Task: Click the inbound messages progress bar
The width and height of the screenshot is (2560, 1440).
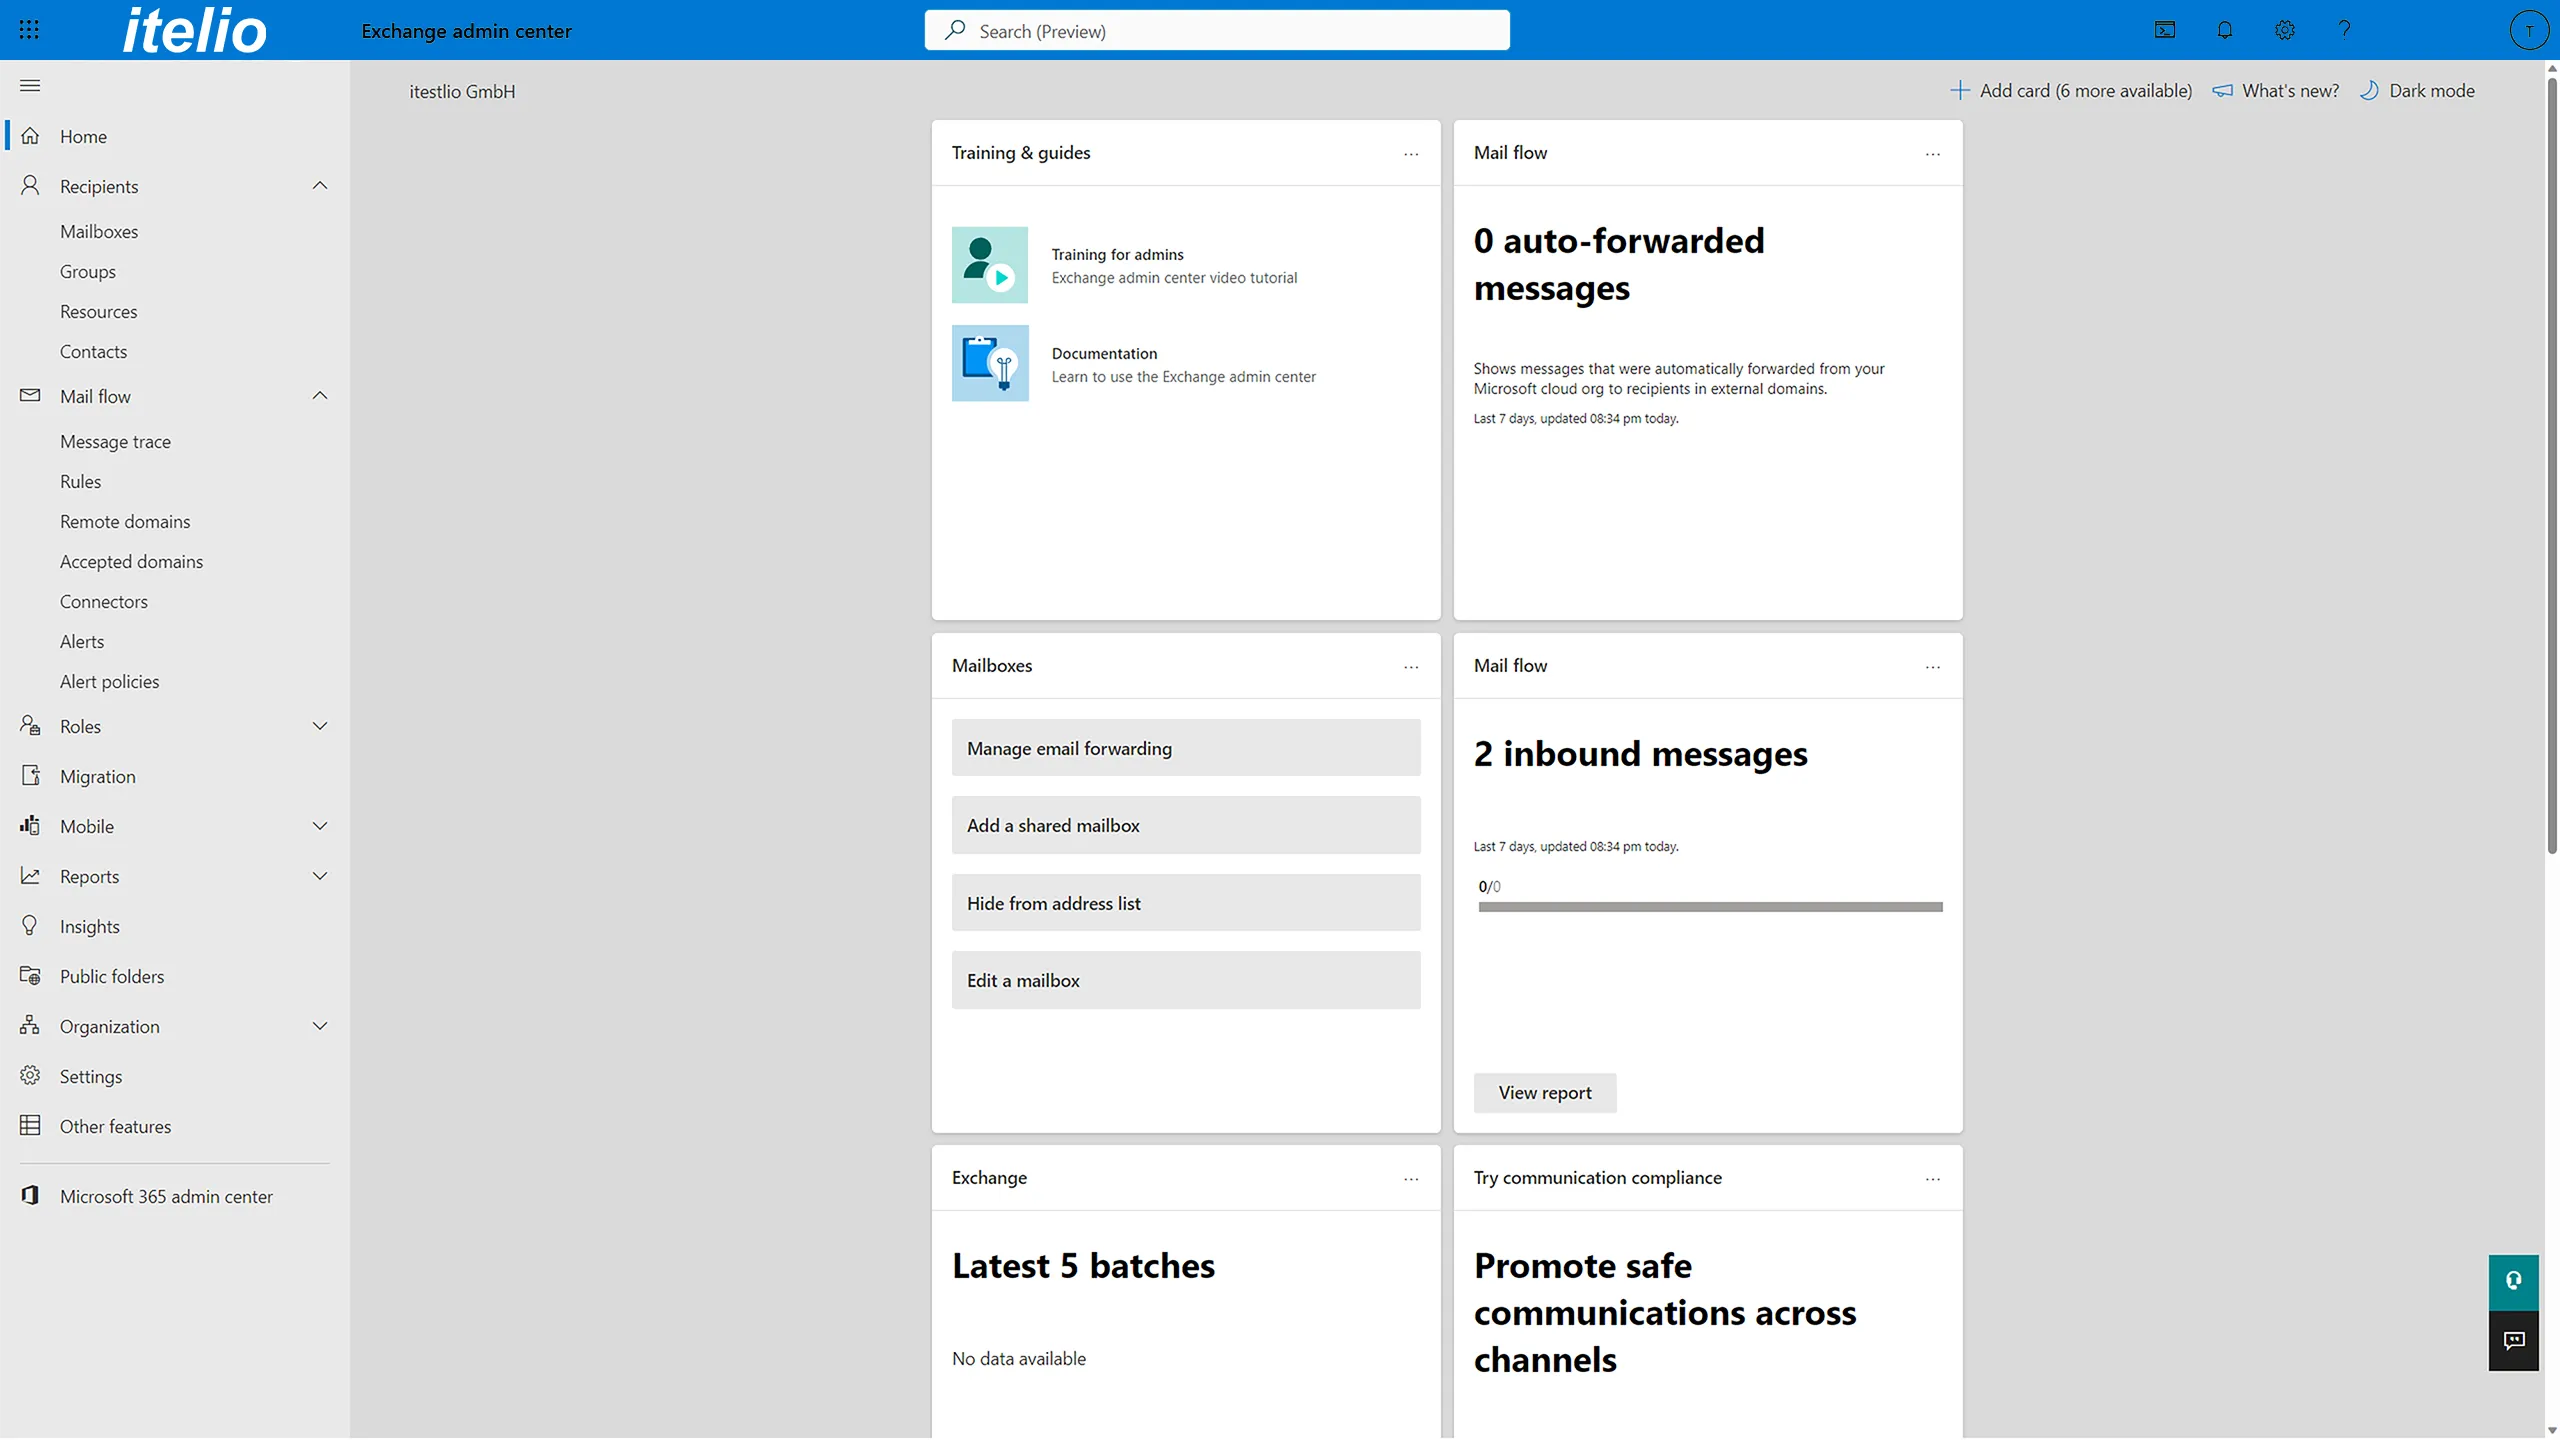Action: pos(1710,907)
